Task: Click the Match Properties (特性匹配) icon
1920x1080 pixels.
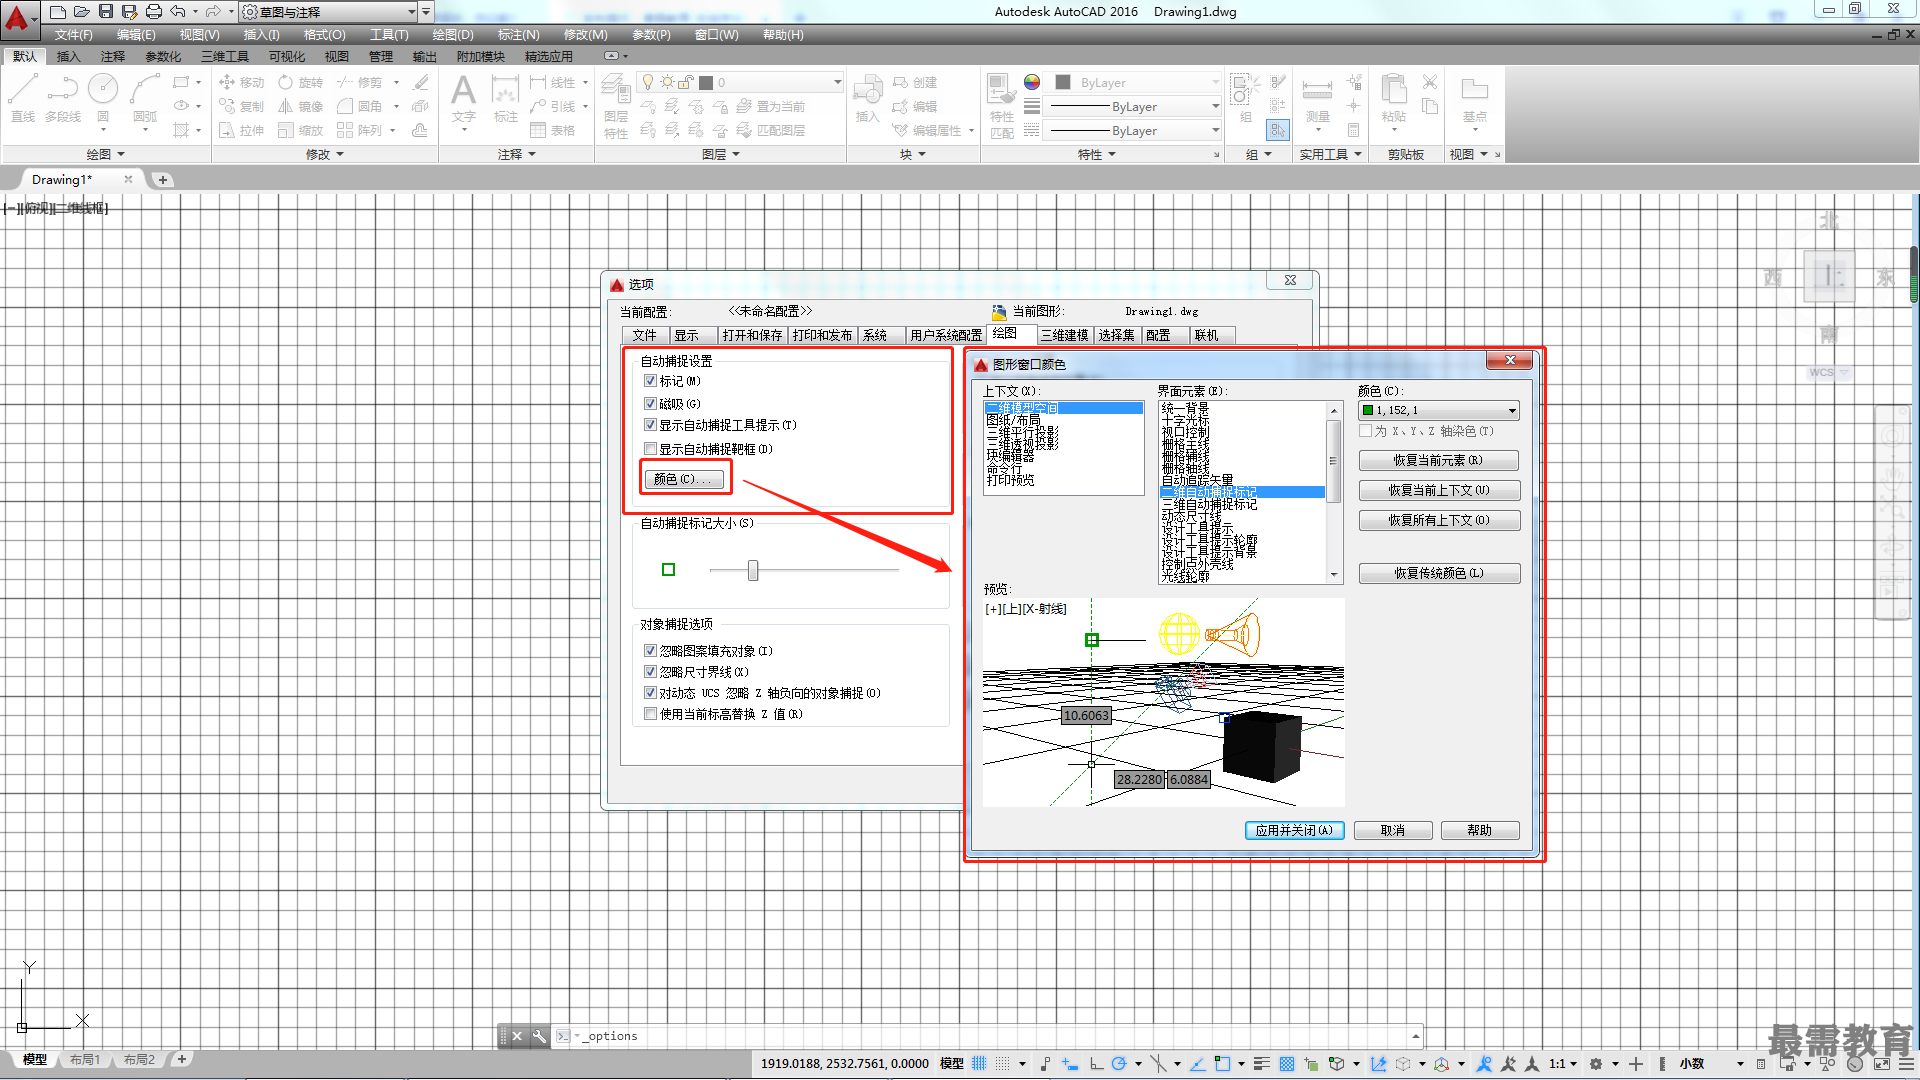Action: pyautogui.click(x=1001, y=106)
